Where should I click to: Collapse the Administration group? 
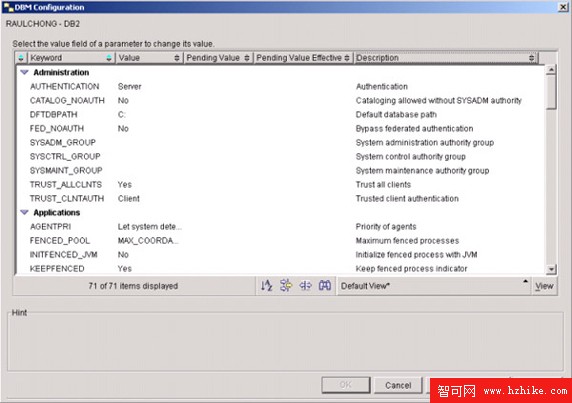coord(24,72)
